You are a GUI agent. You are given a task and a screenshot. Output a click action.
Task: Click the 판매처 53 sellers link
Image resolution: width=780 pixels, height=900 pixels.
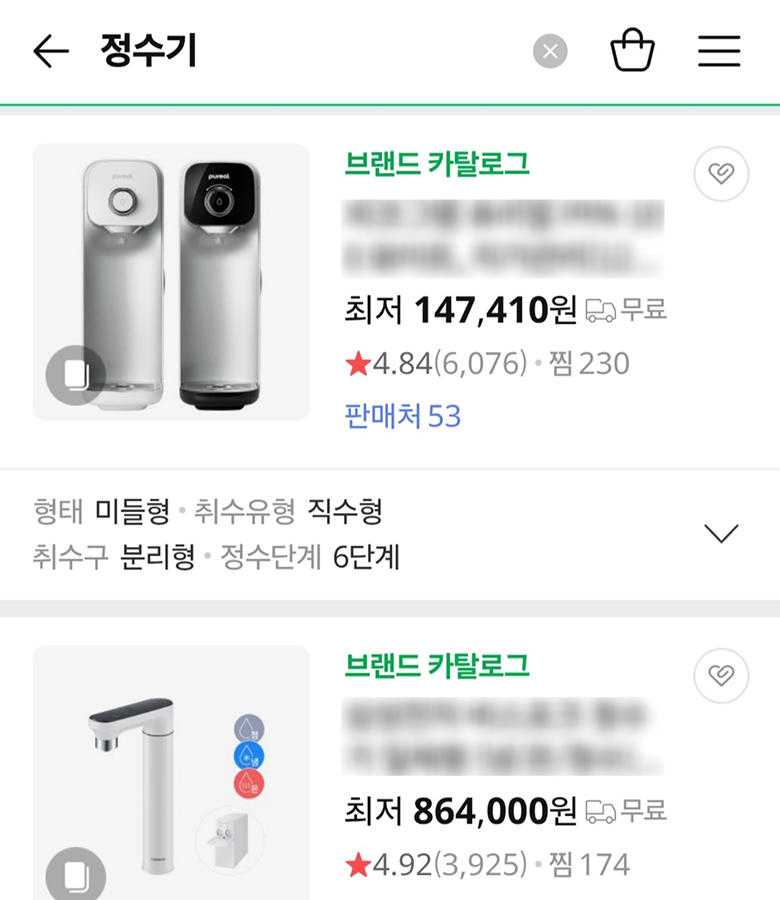tap(403, 415)
